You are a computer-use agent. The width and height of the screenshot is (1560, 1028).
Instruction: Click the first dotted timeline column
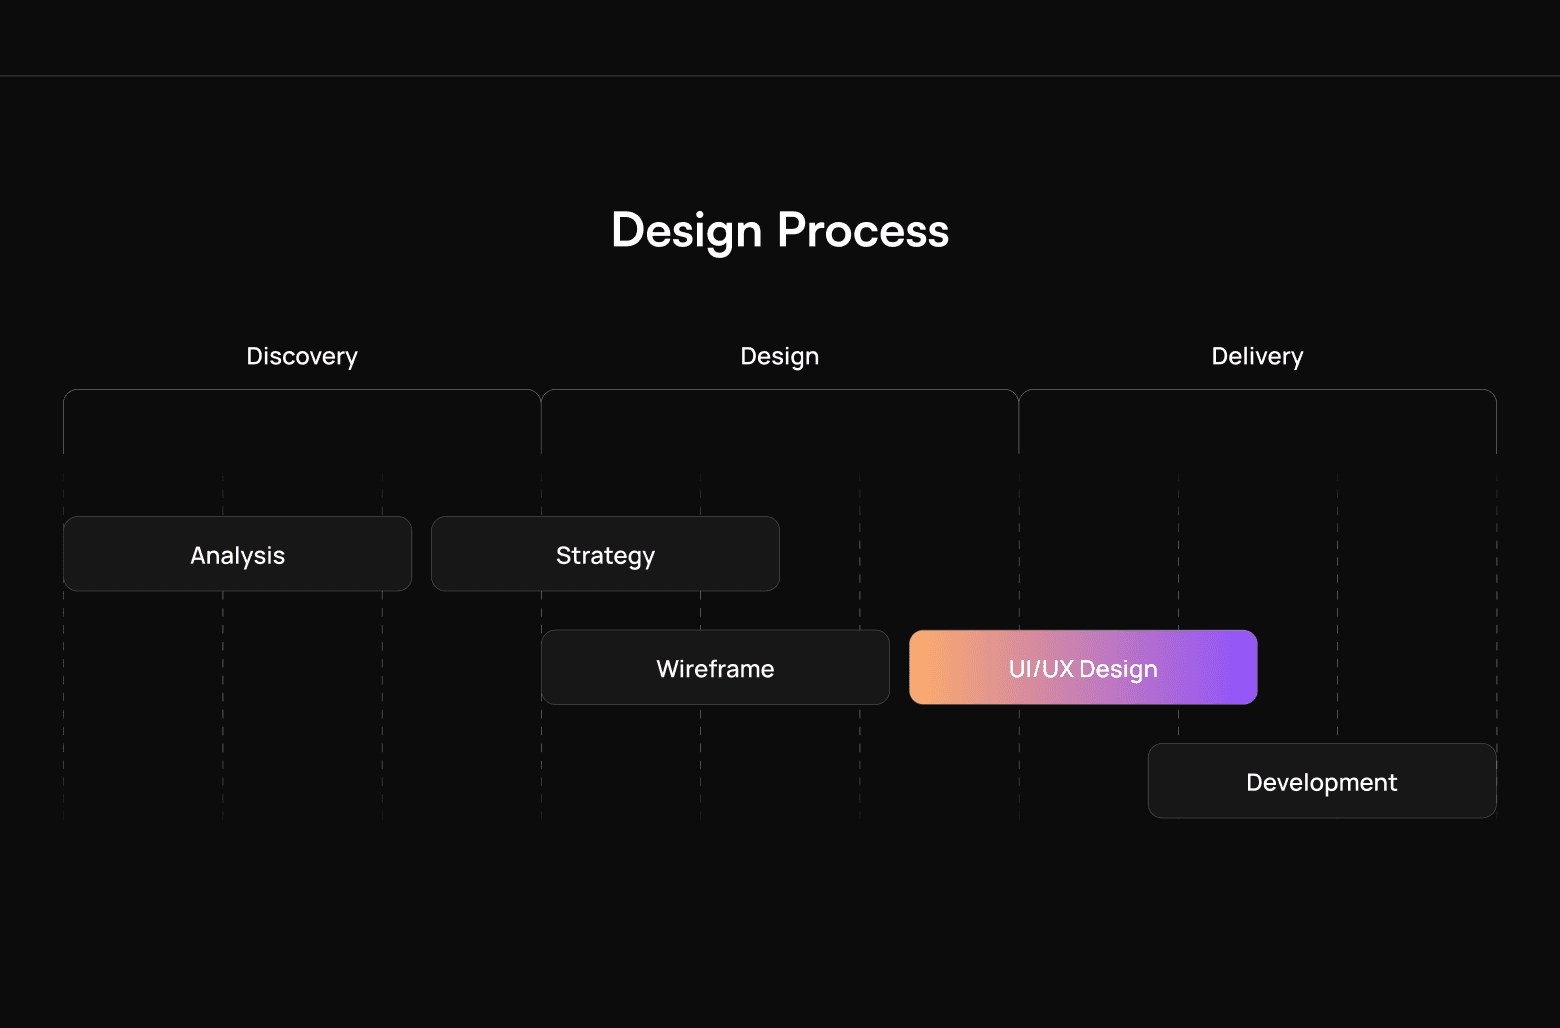(x=63, y=650)
